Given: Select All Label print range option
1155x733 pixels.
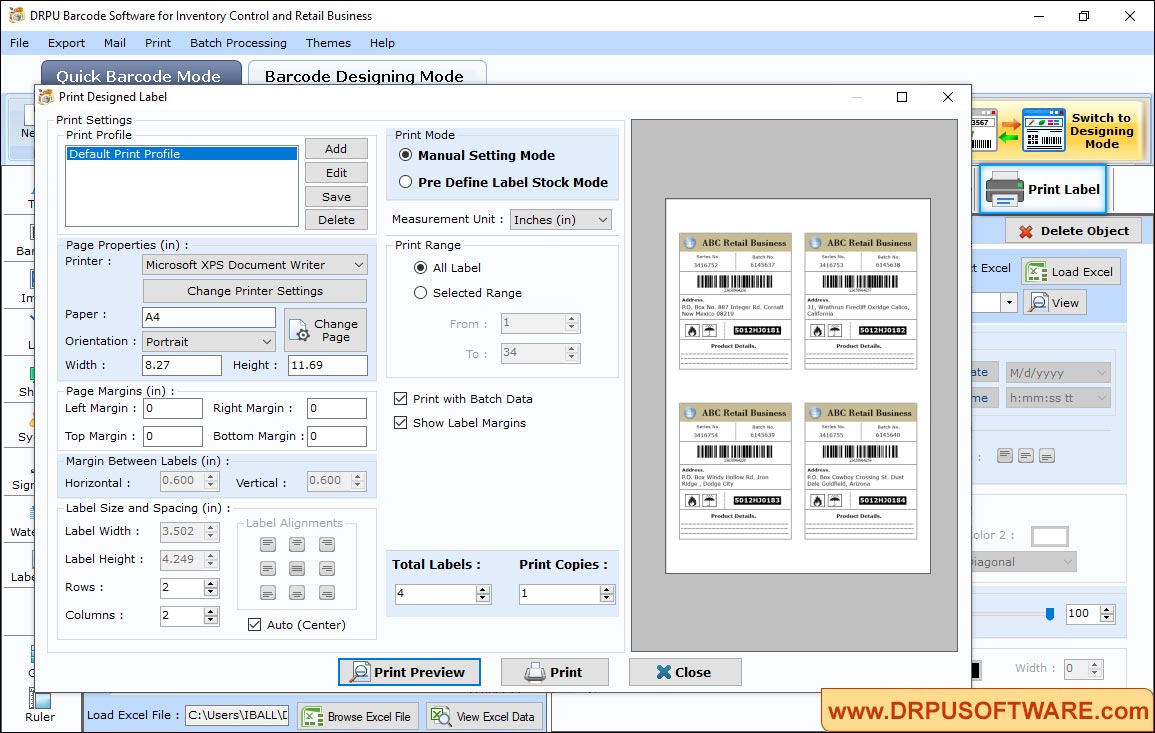Looking at the screenshot, I should (421, 267).
